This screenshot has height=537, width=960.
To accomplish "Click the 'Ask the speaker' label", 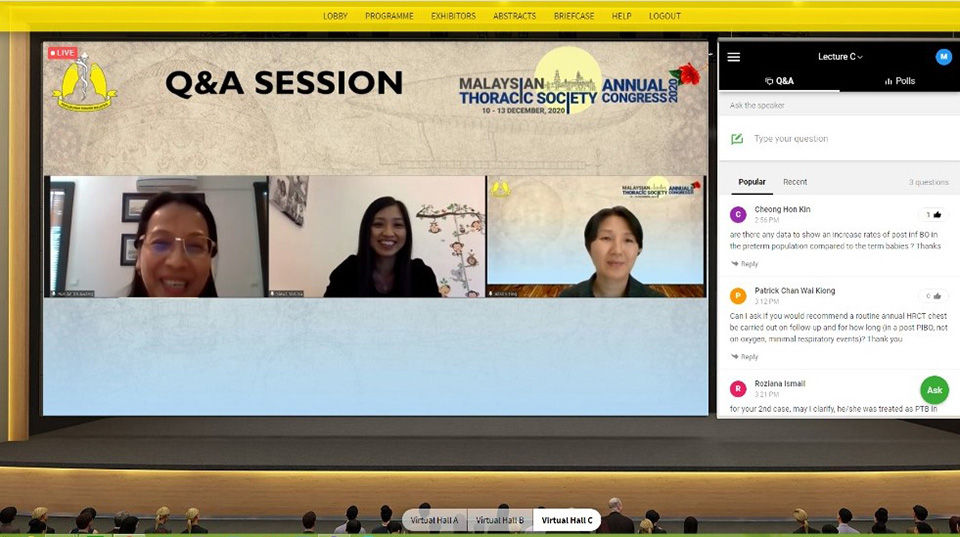I will [x=757, y=105].
